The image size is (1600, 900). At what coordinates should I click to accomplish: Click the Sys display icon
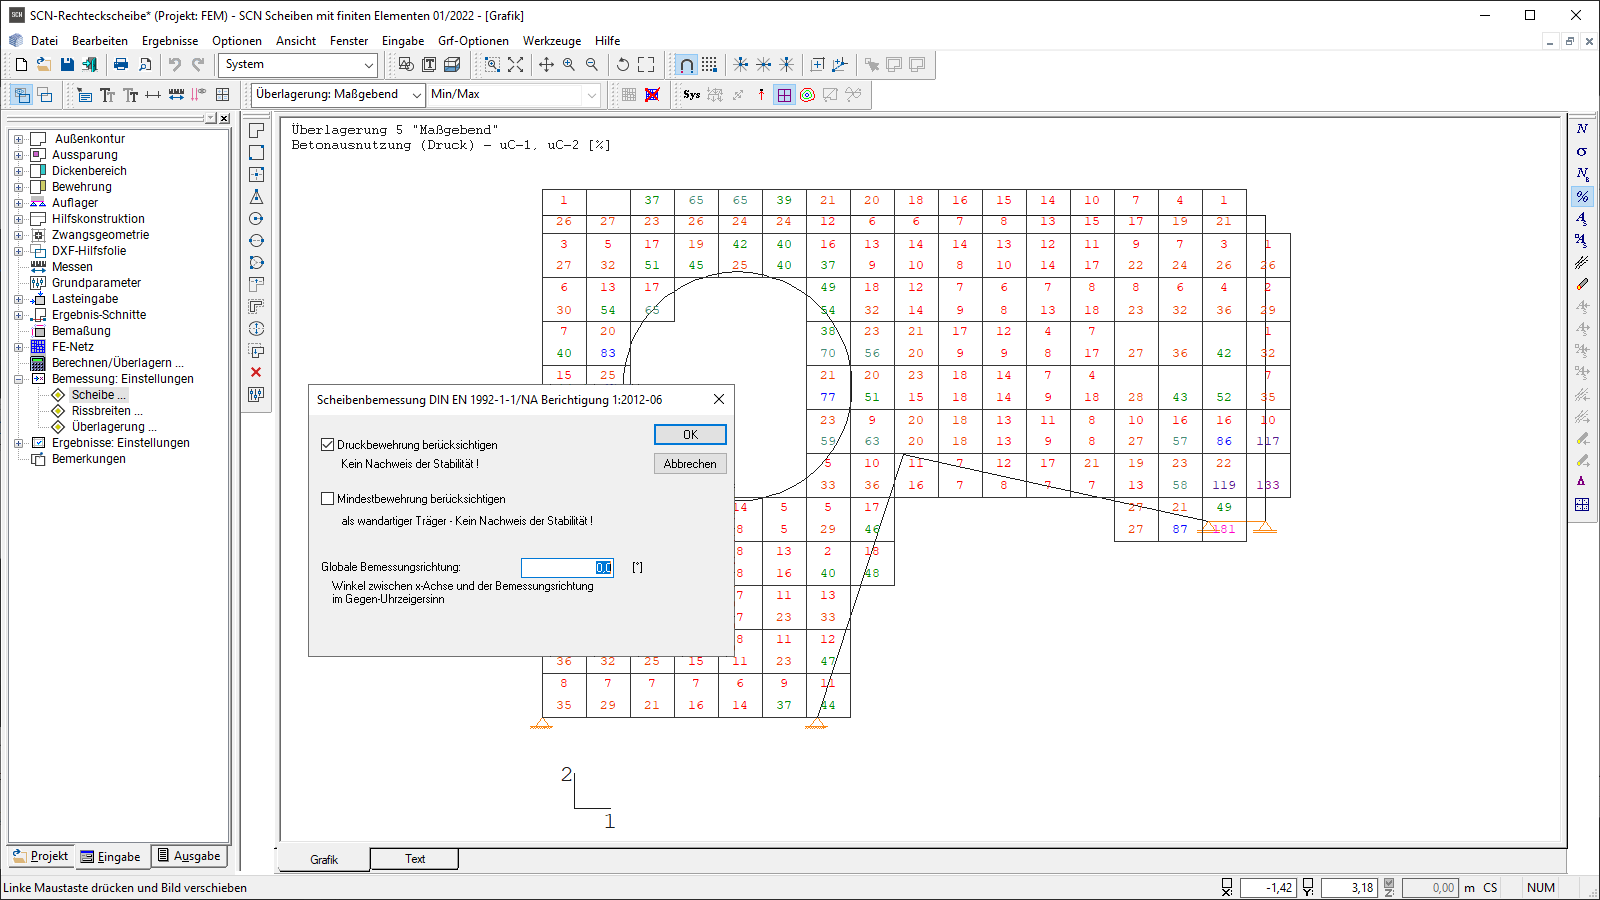[691, 94]
